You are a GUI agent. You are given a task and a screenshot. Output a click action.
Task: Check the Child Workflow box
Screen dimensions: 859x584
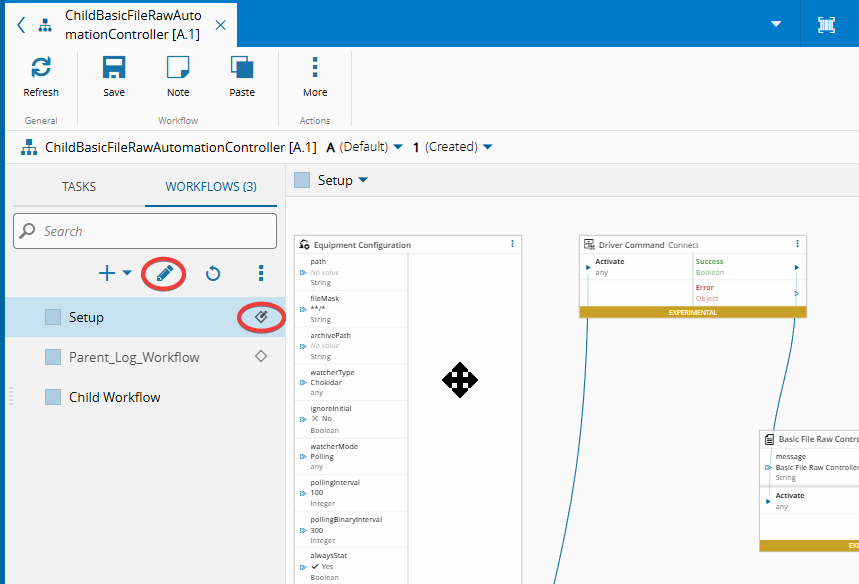tap(53, 397)
